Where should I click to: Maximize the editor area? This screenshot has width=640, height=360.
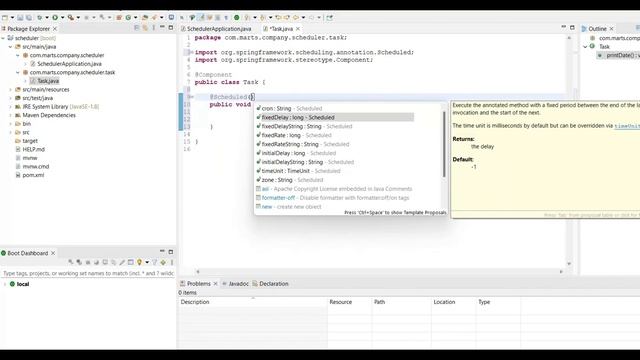pos(572,27)
